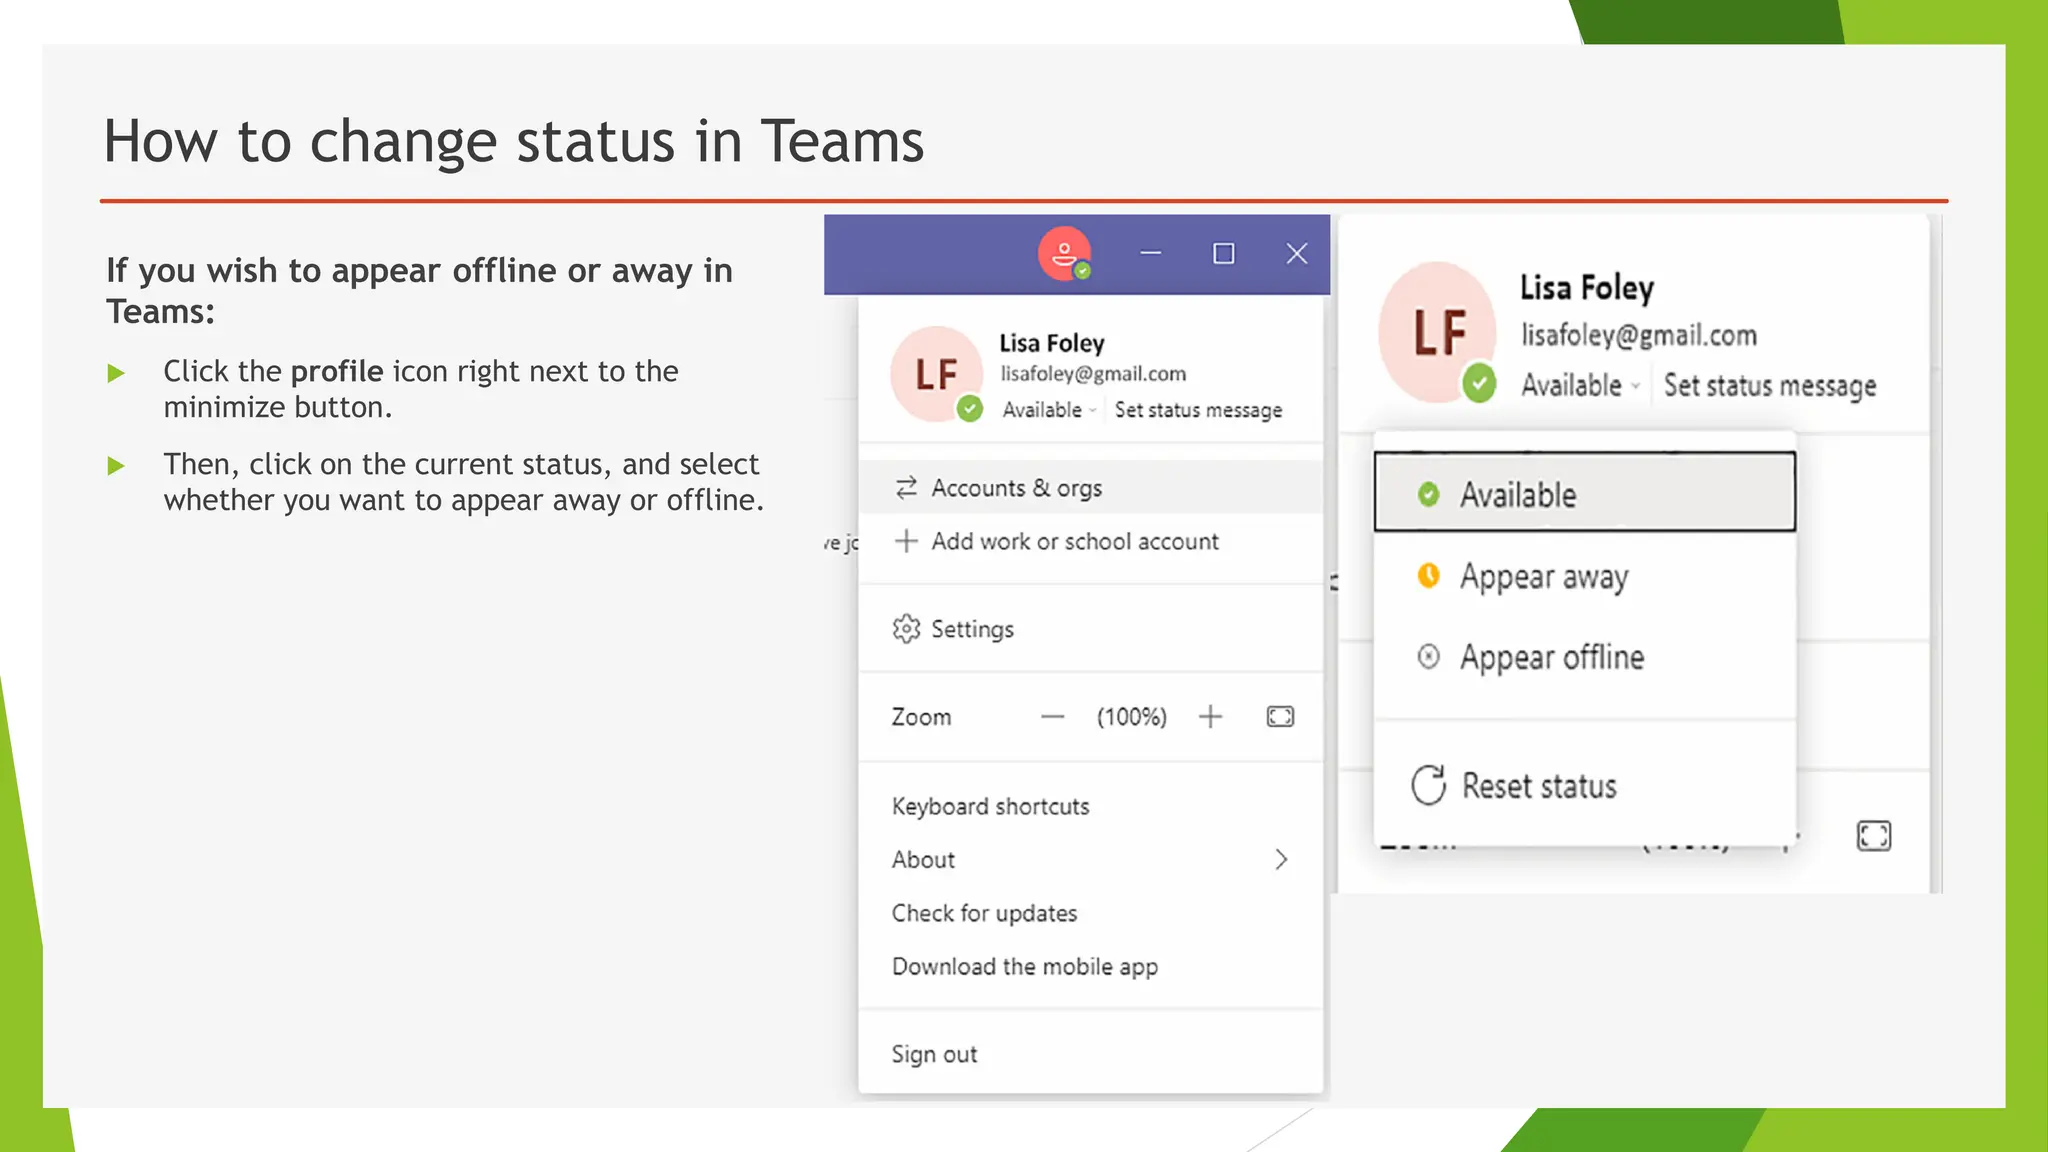Click the Reset status circular arrow icon
This screenshot has width=2048, height=1152.
point(1429,785)
